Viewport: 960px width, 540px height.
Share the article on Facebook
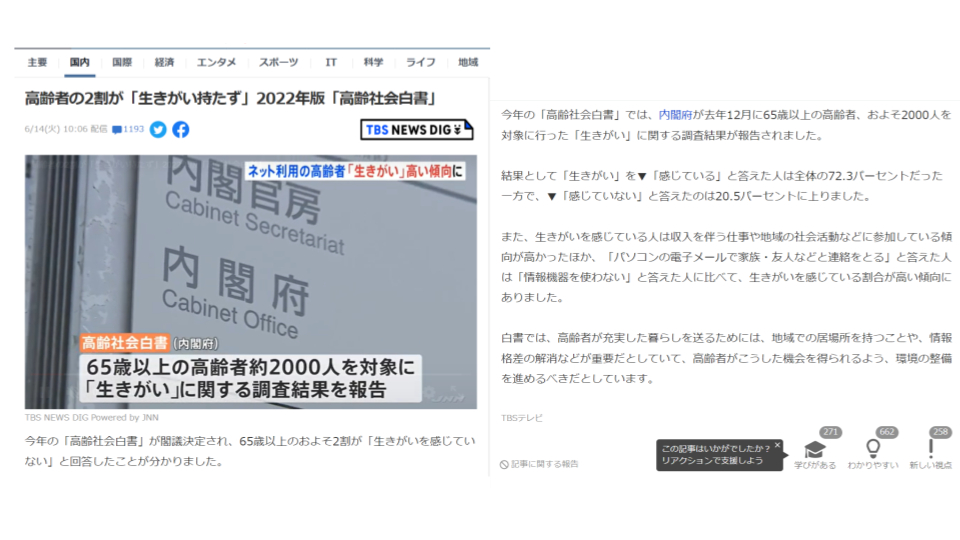[181, 130]
